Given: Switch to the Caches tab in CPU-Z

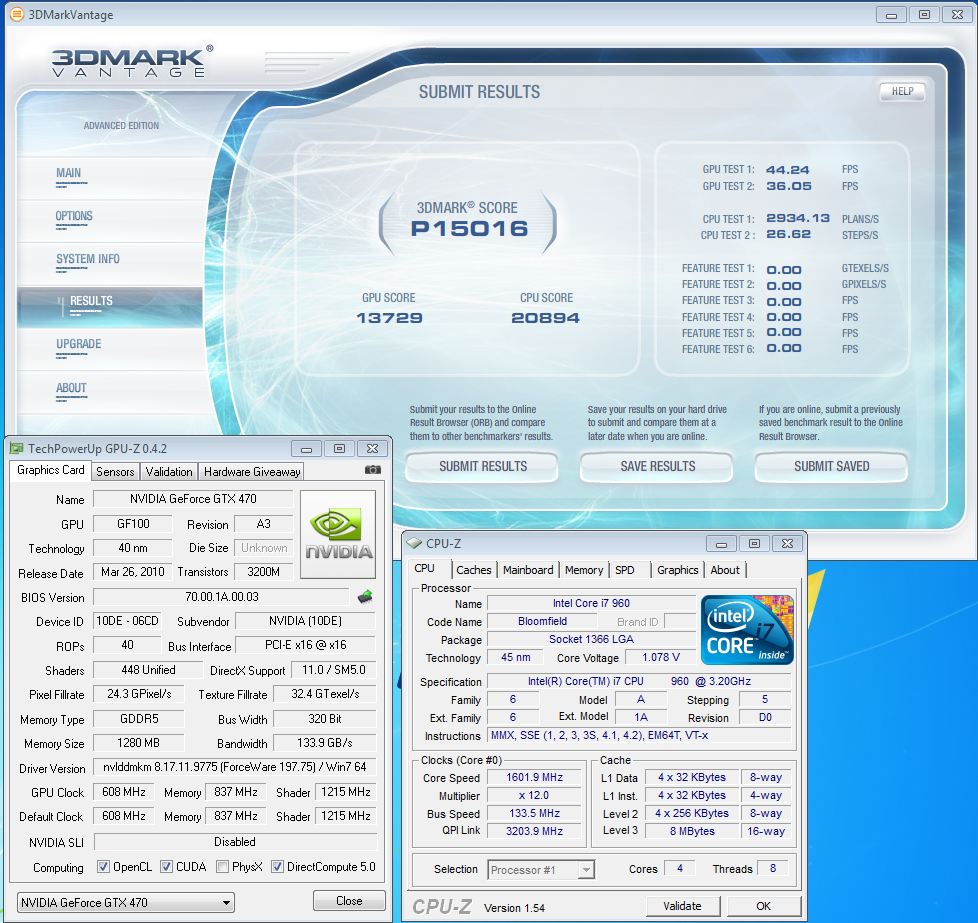Looking at the screenshot, I should 473,570.
